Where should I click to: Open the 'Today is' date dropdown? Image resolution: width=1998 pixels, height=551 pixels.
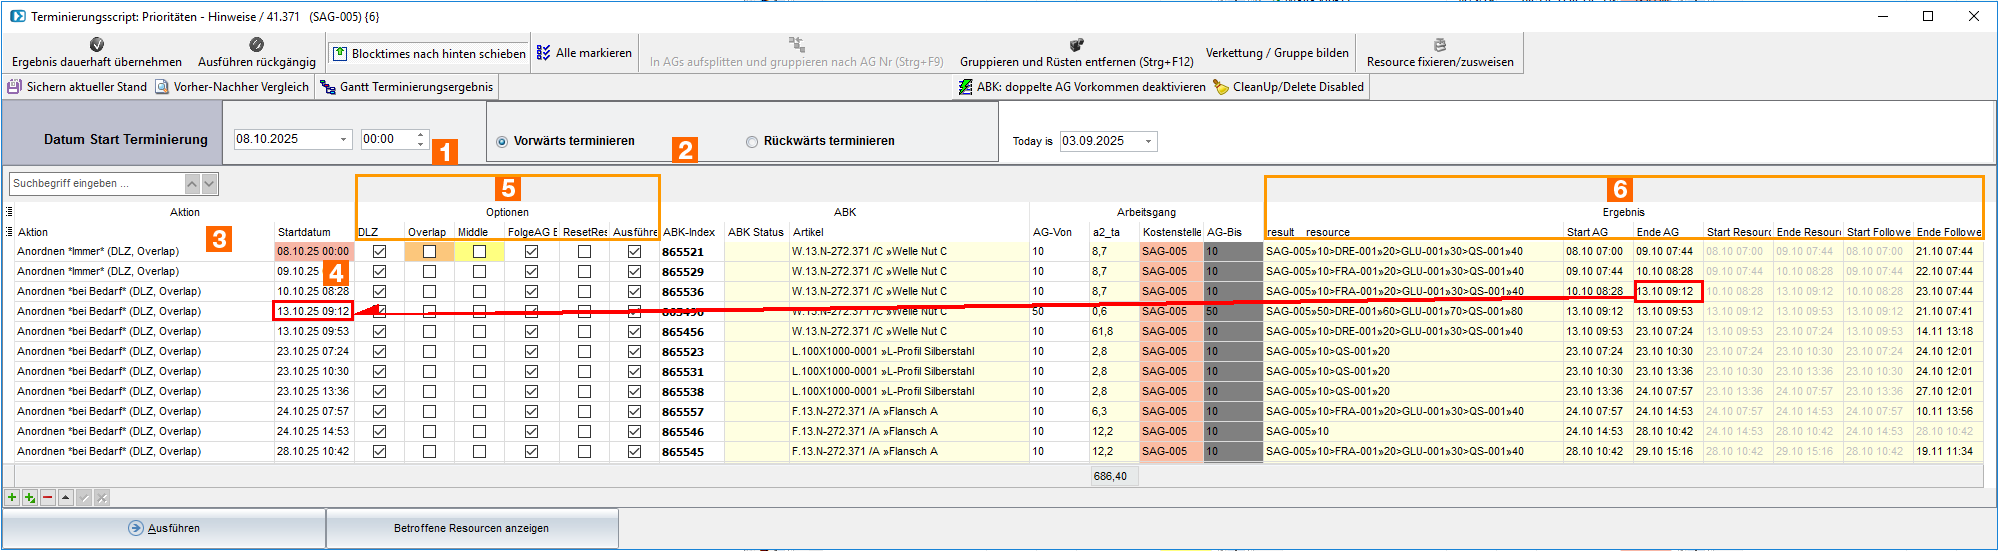1148,142
